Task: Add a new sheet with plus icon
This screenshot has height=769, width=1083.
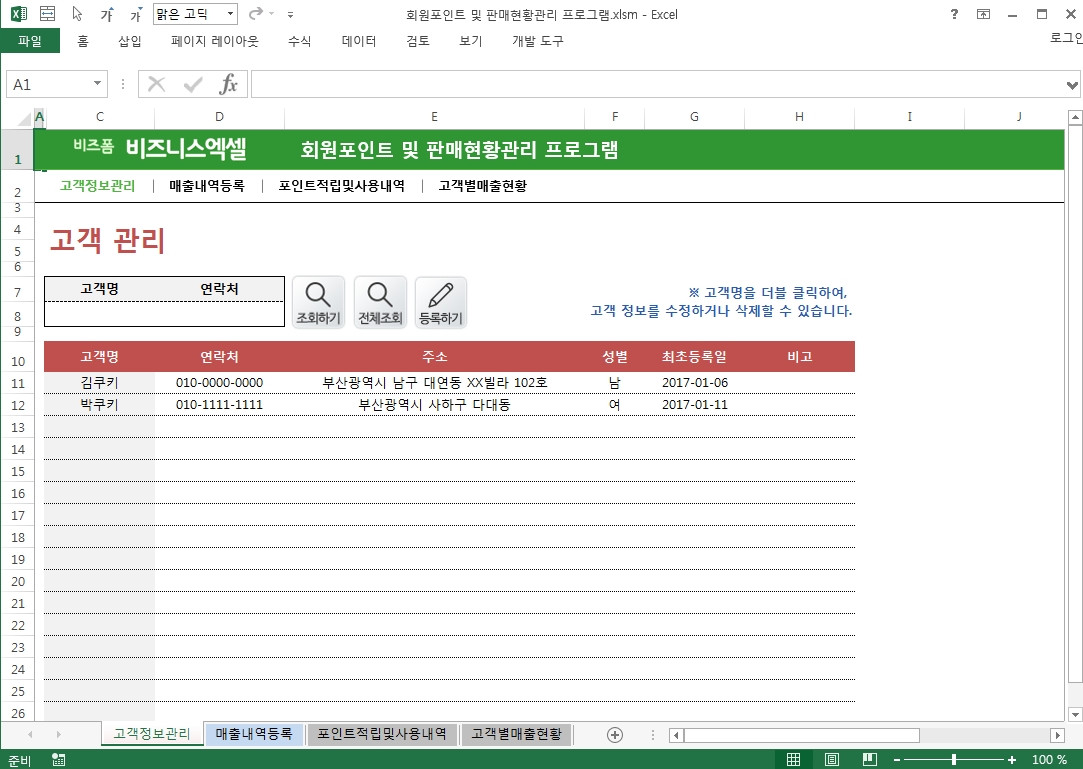Action: click(x=615, y=735)
